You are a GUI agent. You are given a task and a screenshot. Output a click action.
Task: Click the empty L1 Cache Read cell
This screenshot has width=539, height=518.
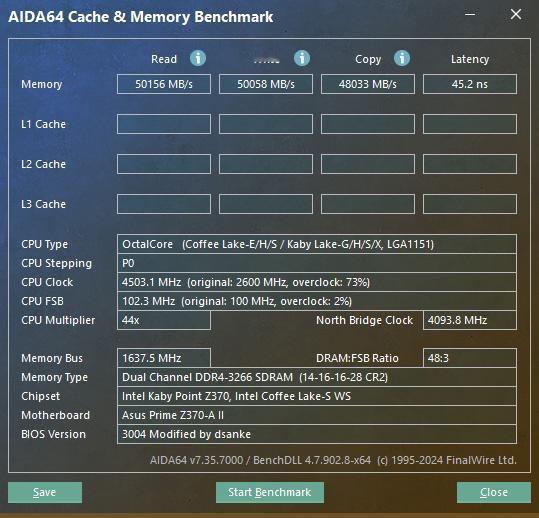coord(164,124)
